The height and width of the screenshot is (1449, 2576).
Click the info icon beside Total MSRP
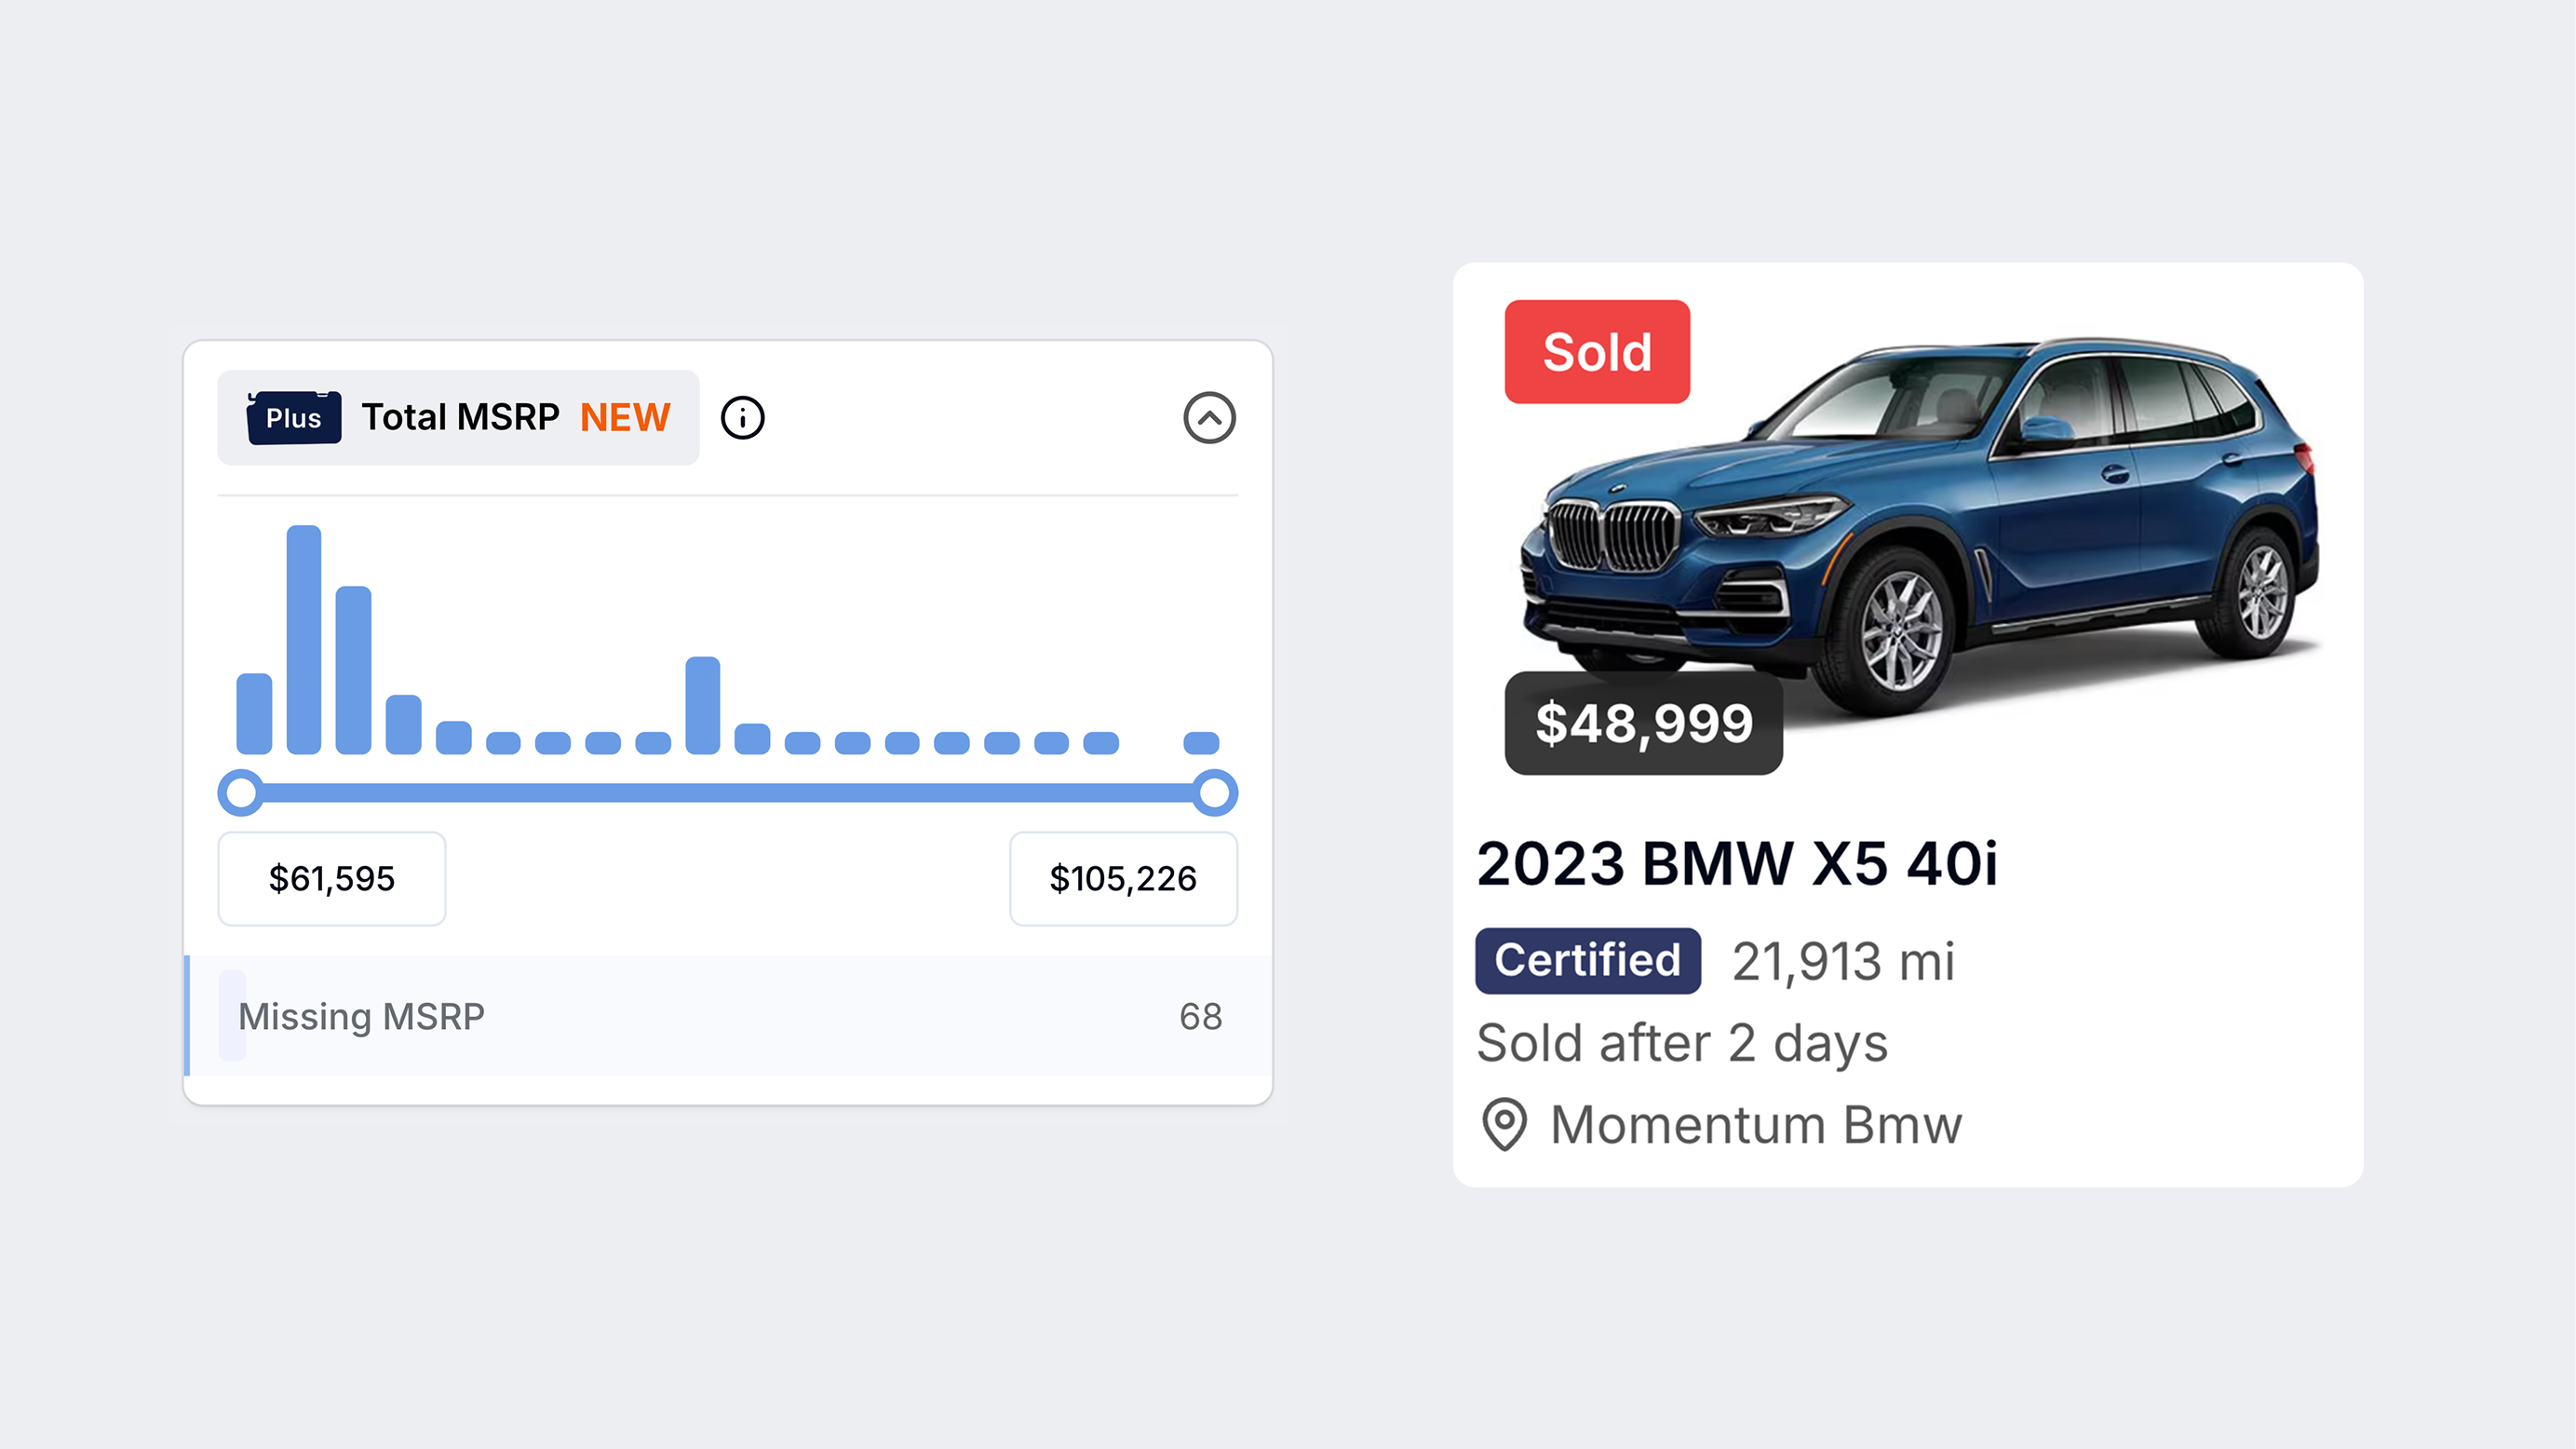[x=742, y=418]
